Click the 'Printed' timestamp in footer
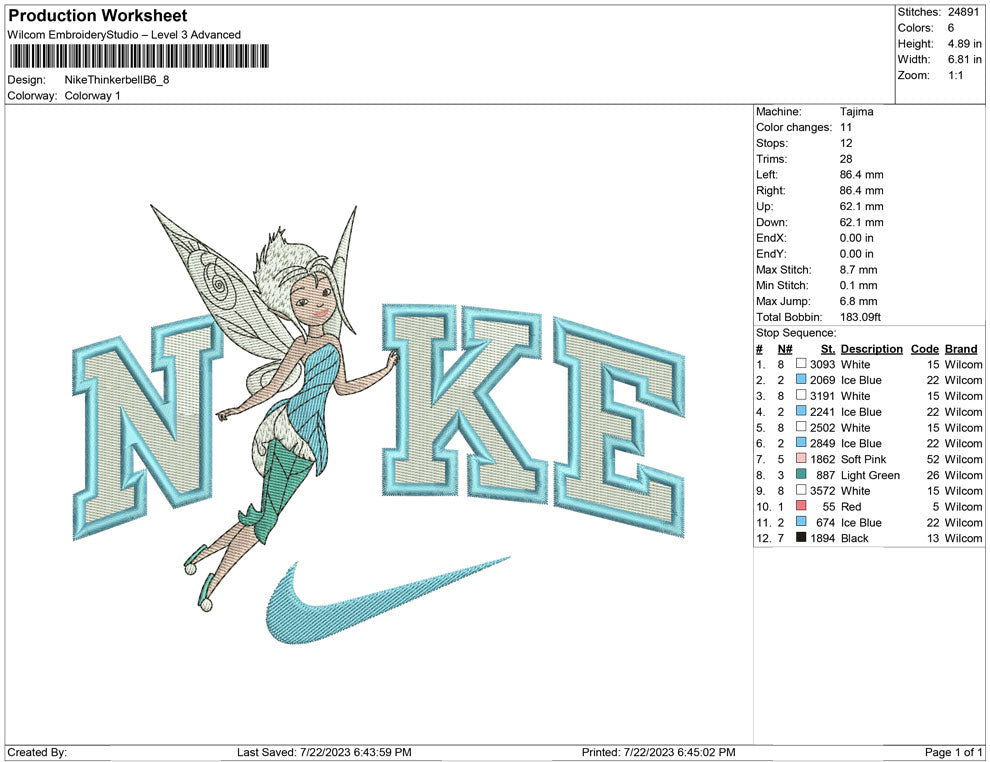The image size is (990, 762). pyautogui.click(x=658, y=752)
